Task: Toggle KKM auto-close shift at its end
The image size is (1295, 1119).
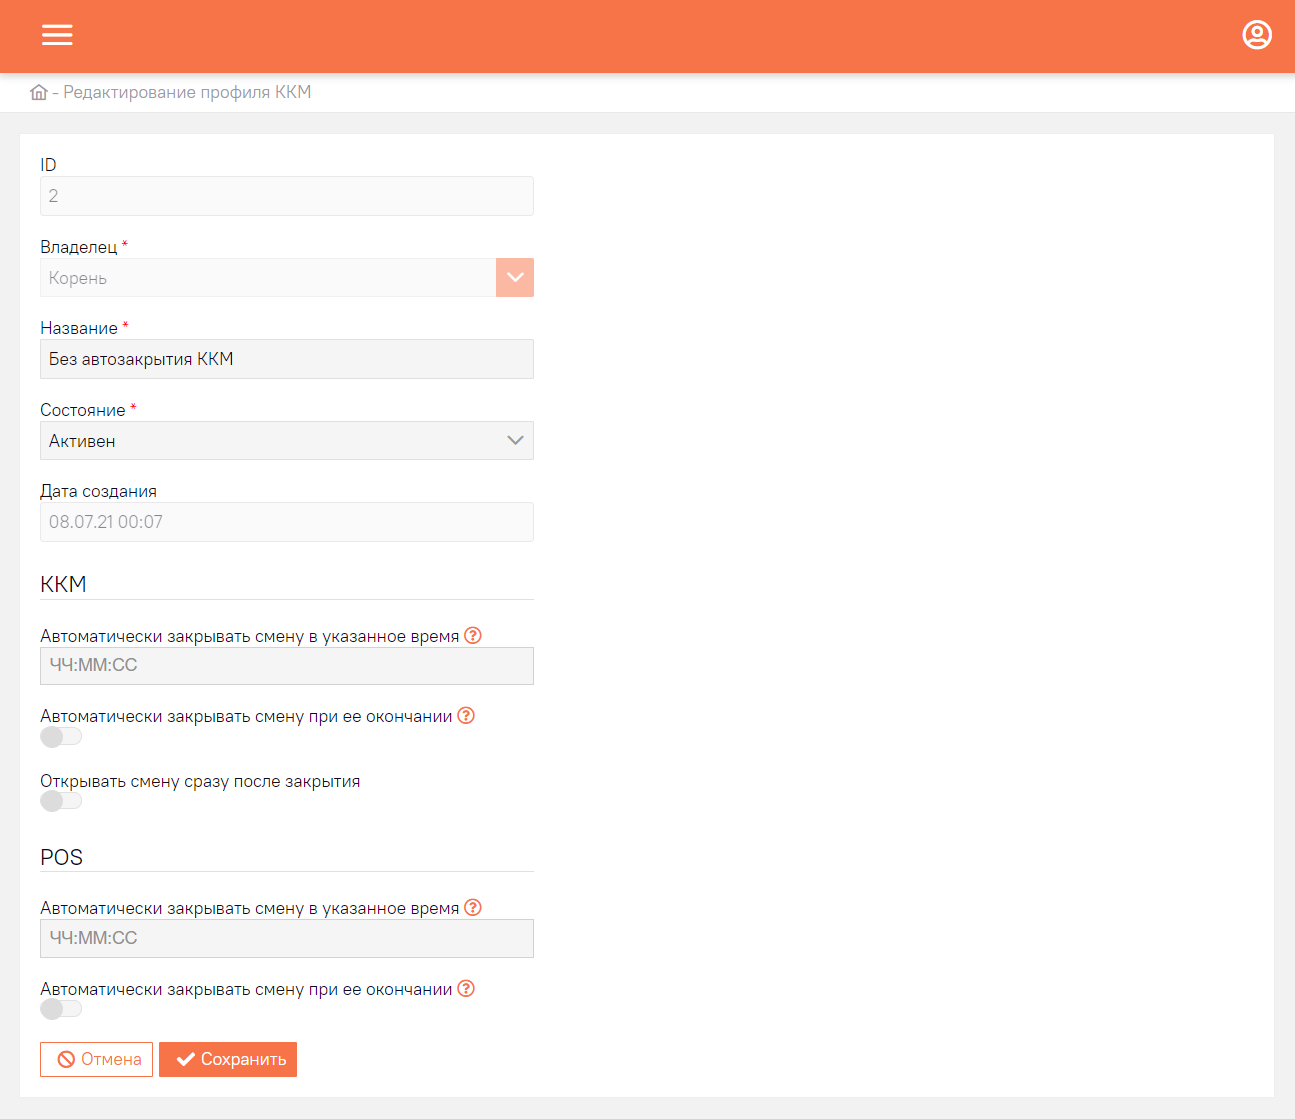Action: coord(60,737)
